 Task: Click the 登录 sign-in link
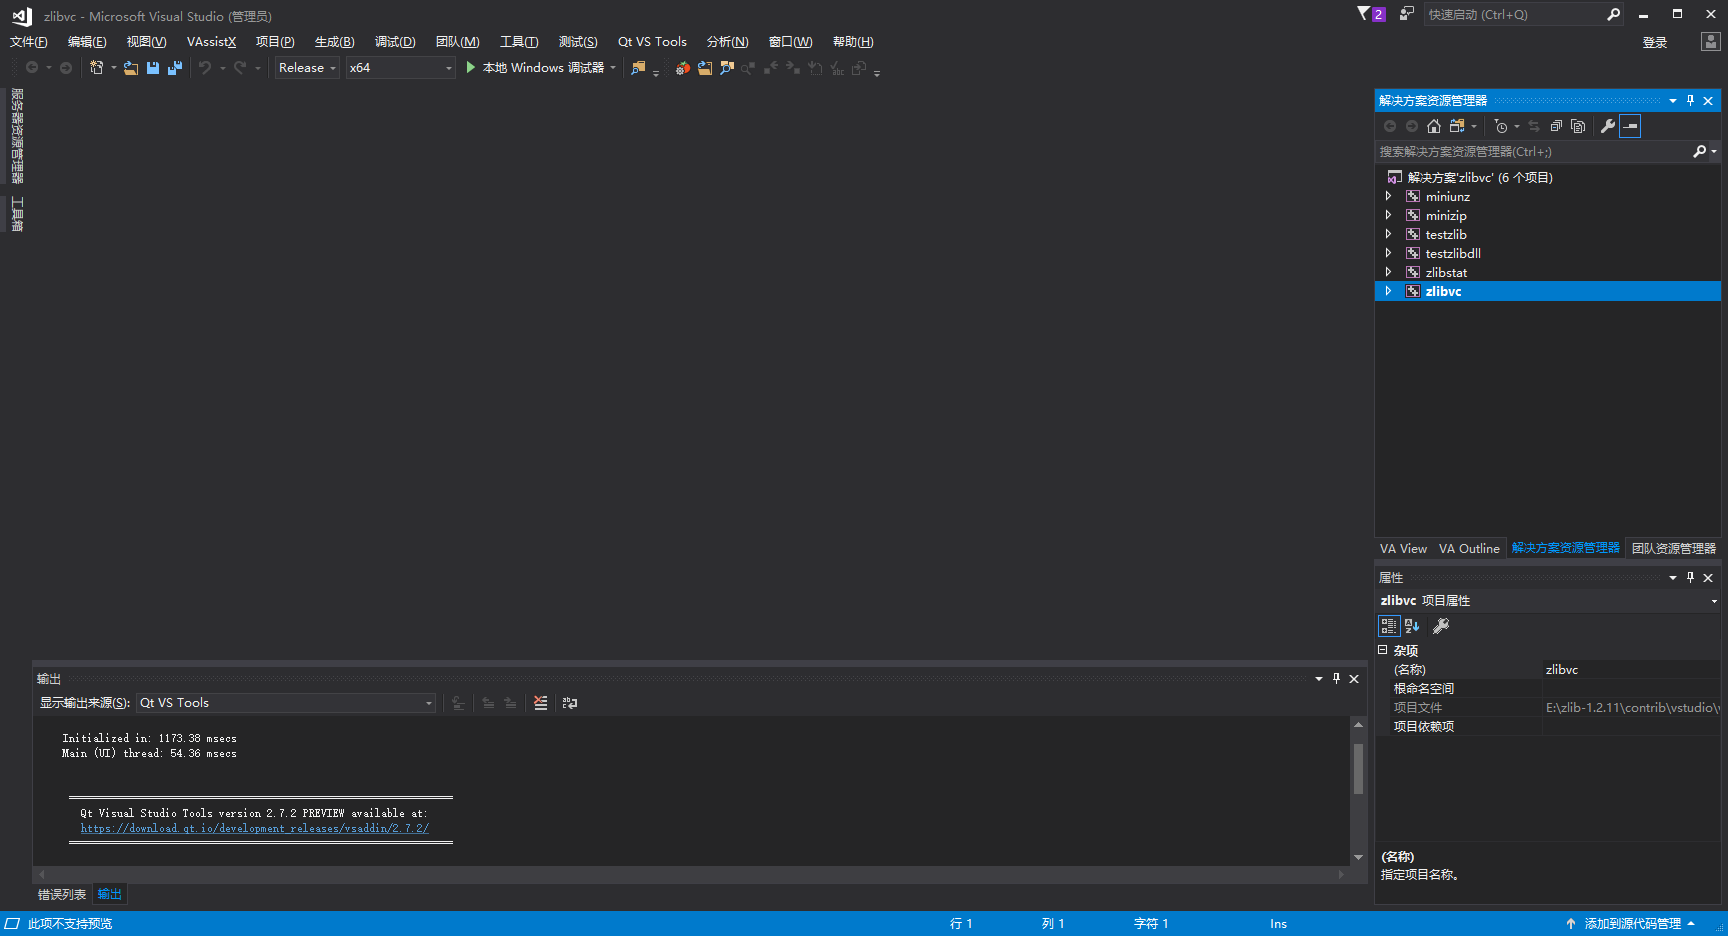(1655, 43)
